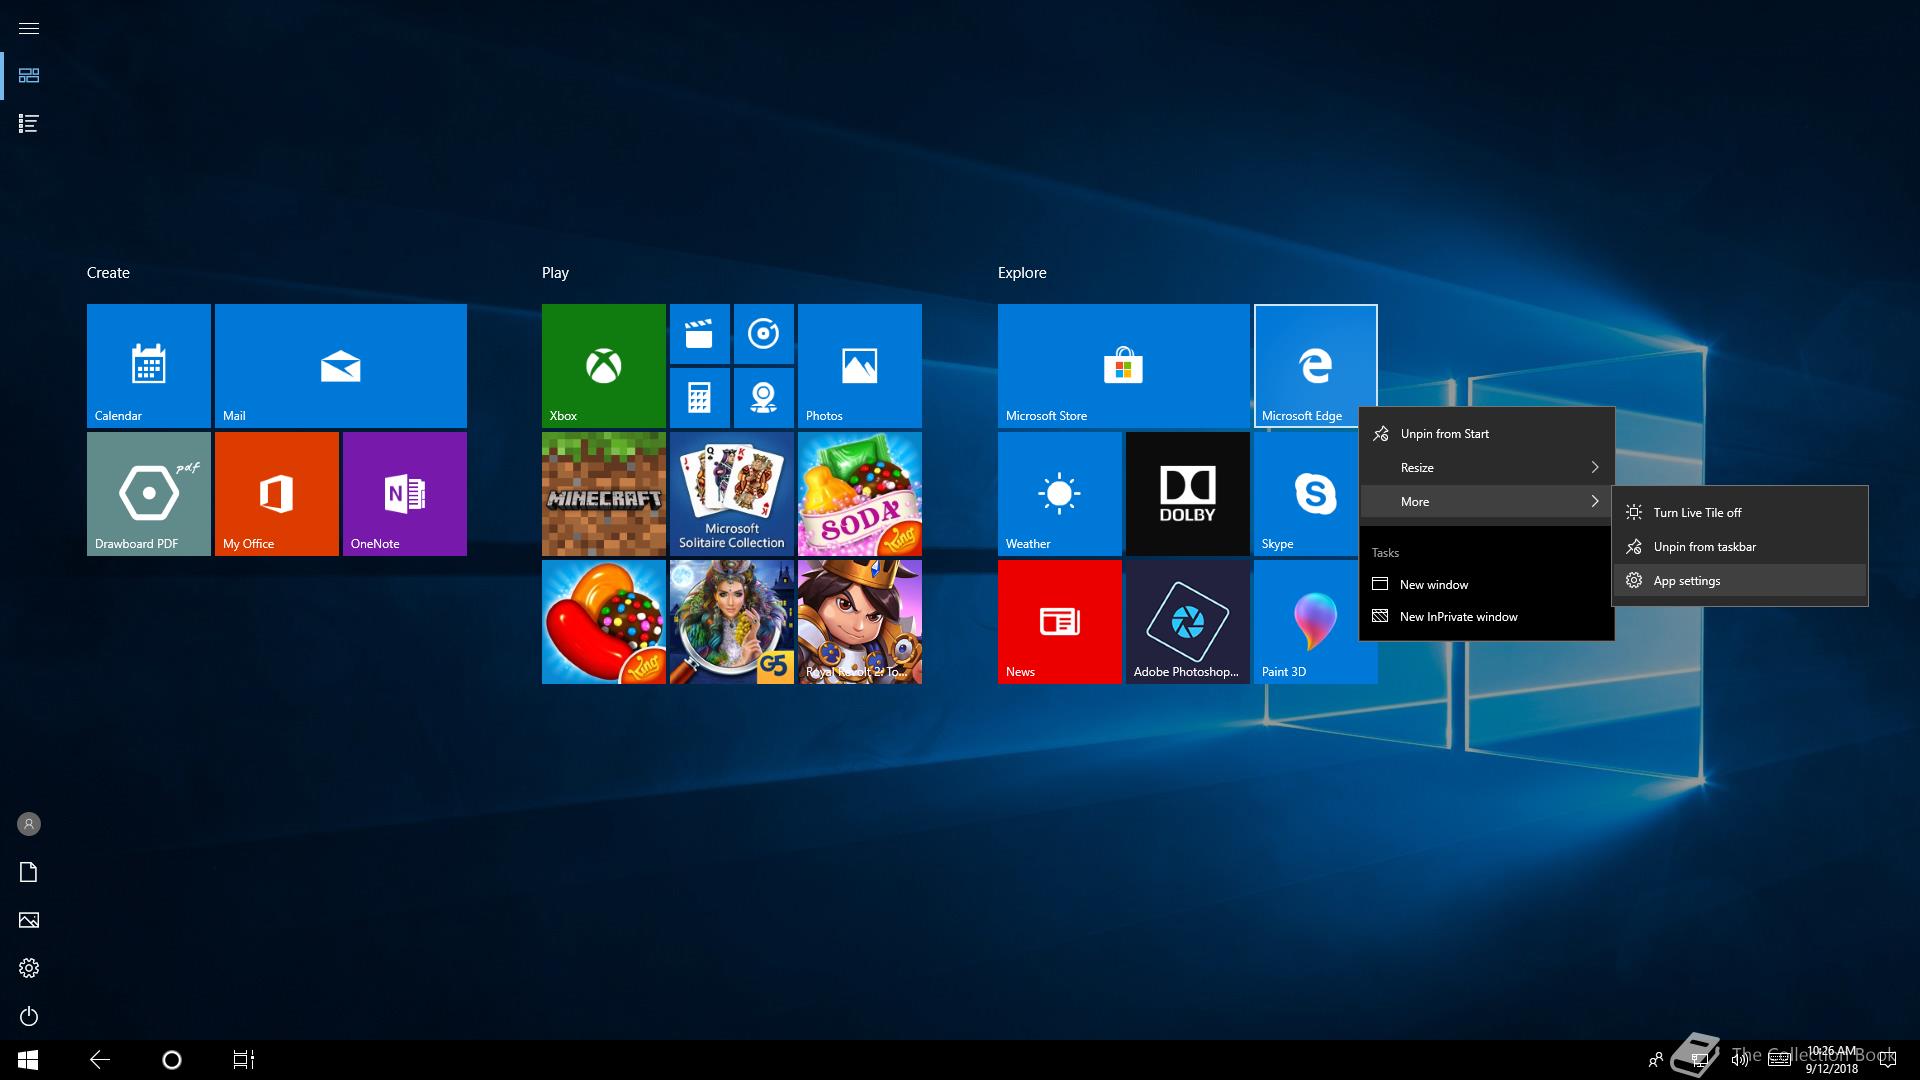Turn Live Tile off for Edge
Screen dimensions: 1920x1080
click(1740, 513)
